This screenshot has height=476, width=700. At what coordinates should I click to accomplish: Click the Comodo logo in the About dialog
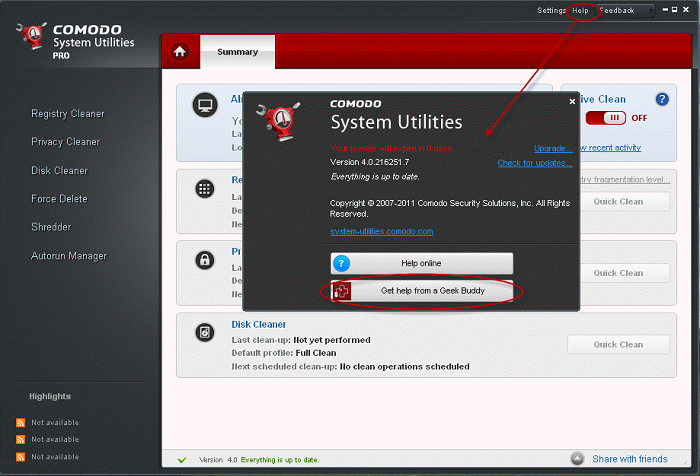click(279, 121)
